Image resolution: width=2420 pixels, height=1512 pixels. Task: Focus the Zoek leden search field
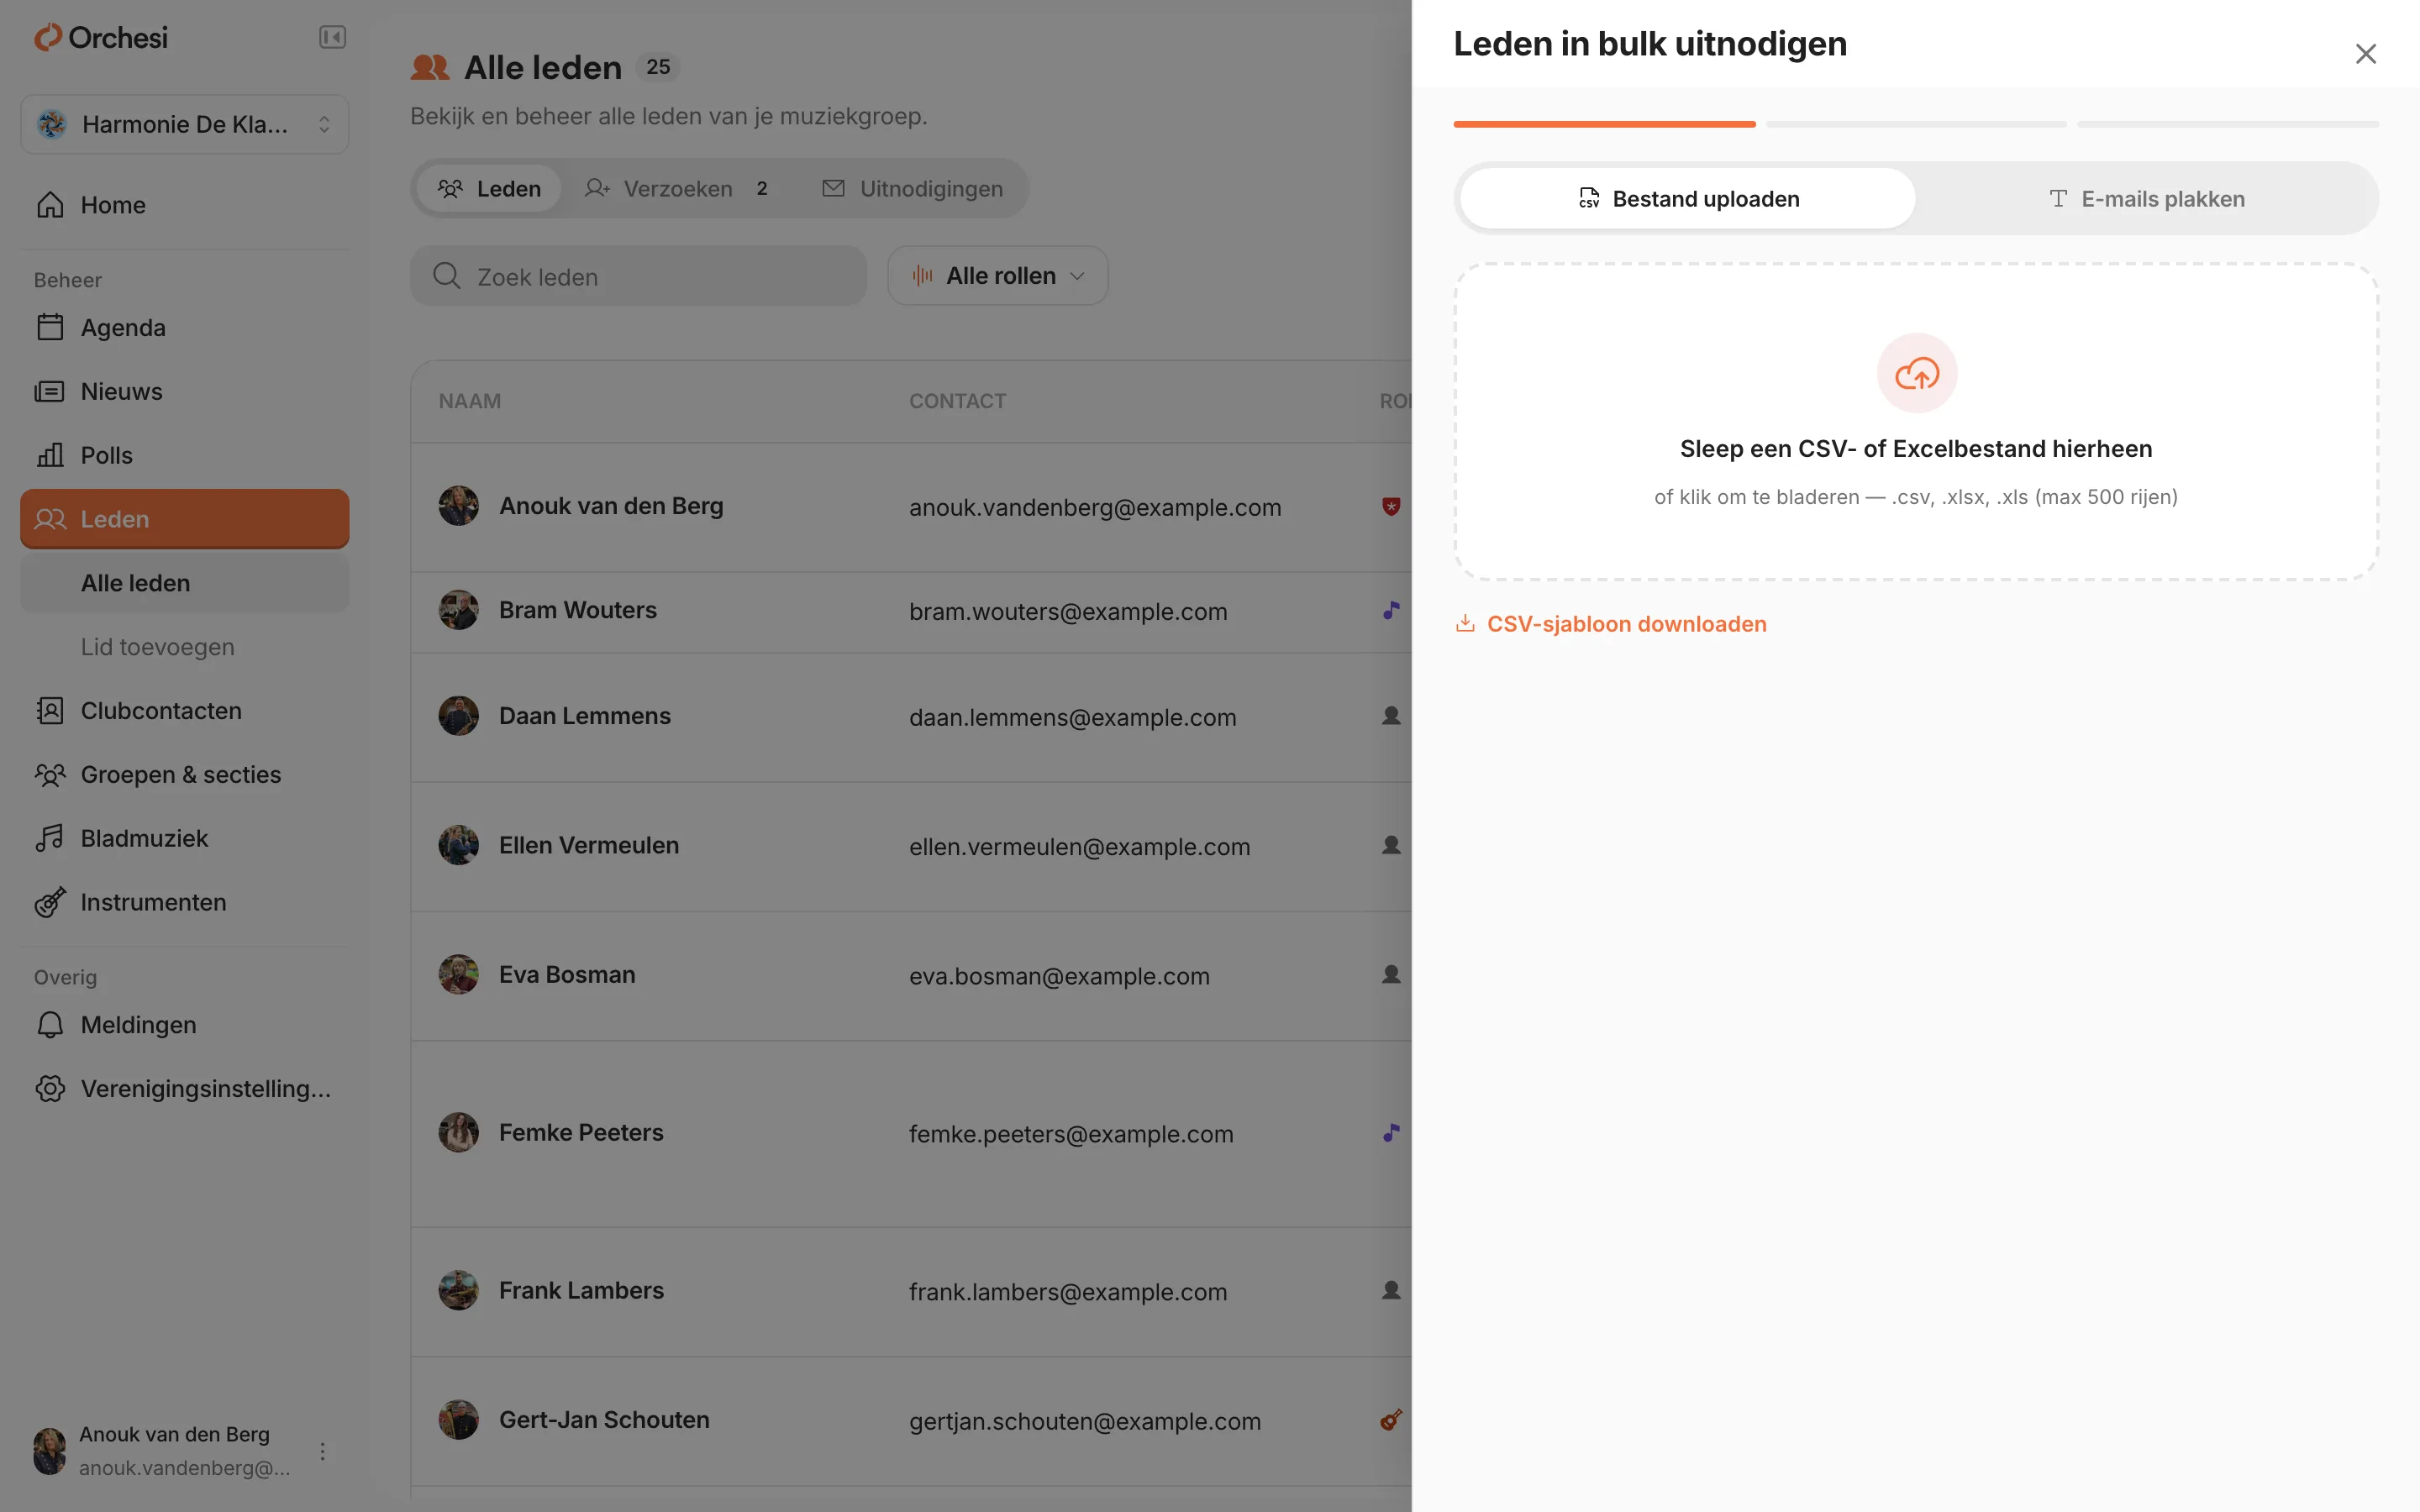tap(638, 276)
